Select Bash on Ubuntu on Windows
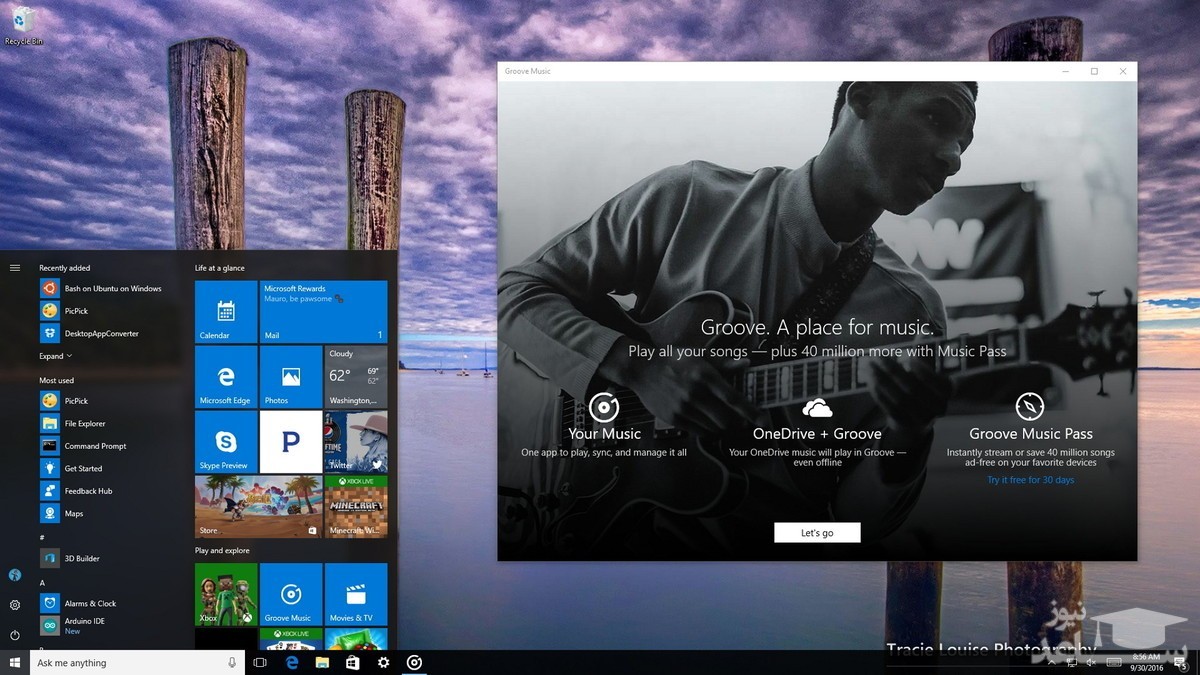 [112, 288]
